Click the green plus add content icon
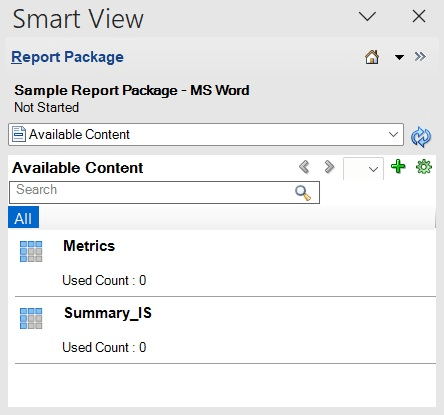This screenshot has height=415, width=444. pyautogui.click(x=398, y=166)
